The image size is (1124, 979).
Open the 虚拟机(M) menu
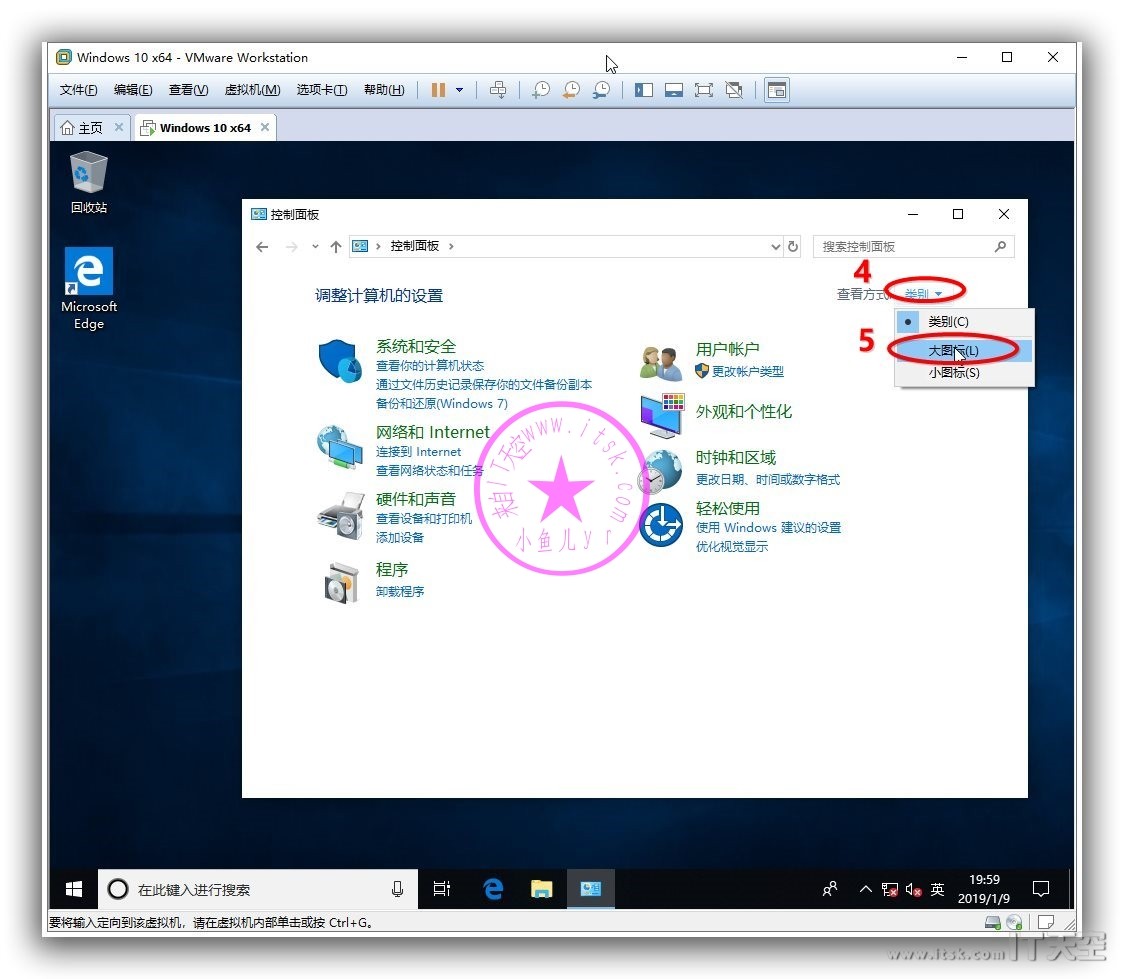[x=252, y=90]
